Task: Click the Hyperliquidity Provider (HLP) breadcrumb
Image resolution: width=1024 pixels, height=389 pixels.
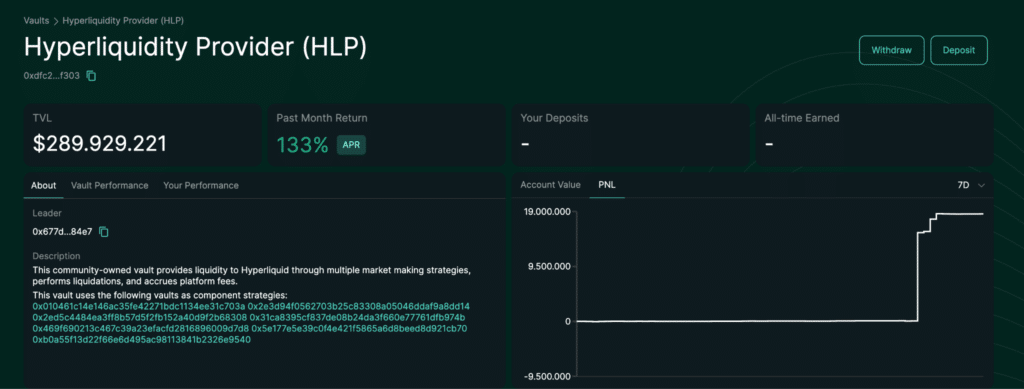Action: click(123, 20)
